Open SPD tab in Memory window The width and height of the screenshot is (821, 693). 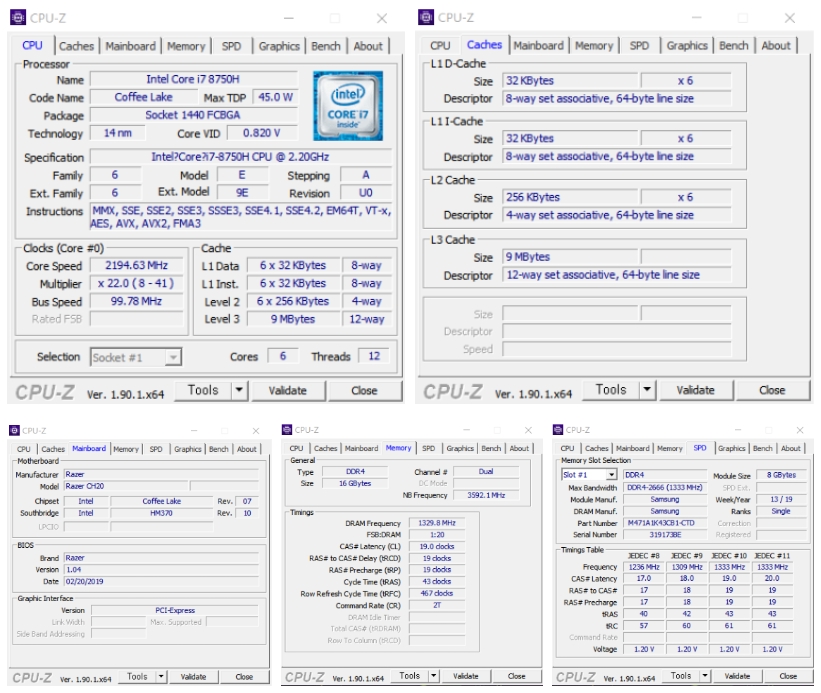(x=428, y=448)
